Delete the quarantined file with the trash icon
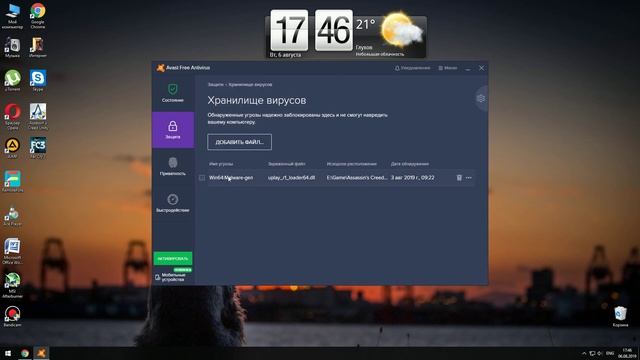 pyautogui.click(x=459, y=178)
